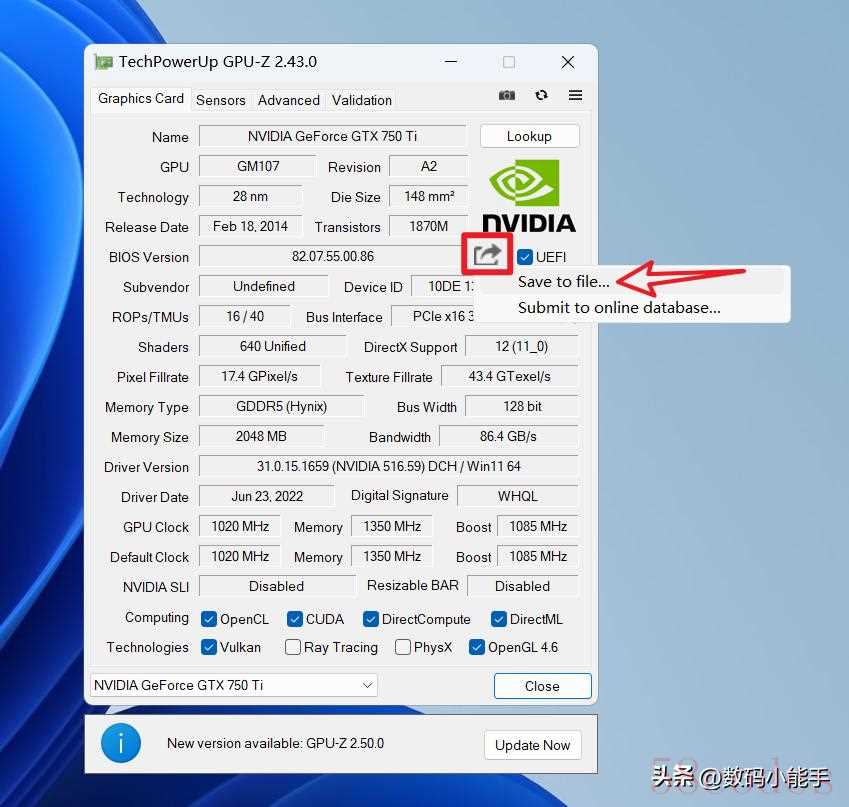Click the BIOS export share icon
This screenshot has height=807, width=849.
[487, 254]
